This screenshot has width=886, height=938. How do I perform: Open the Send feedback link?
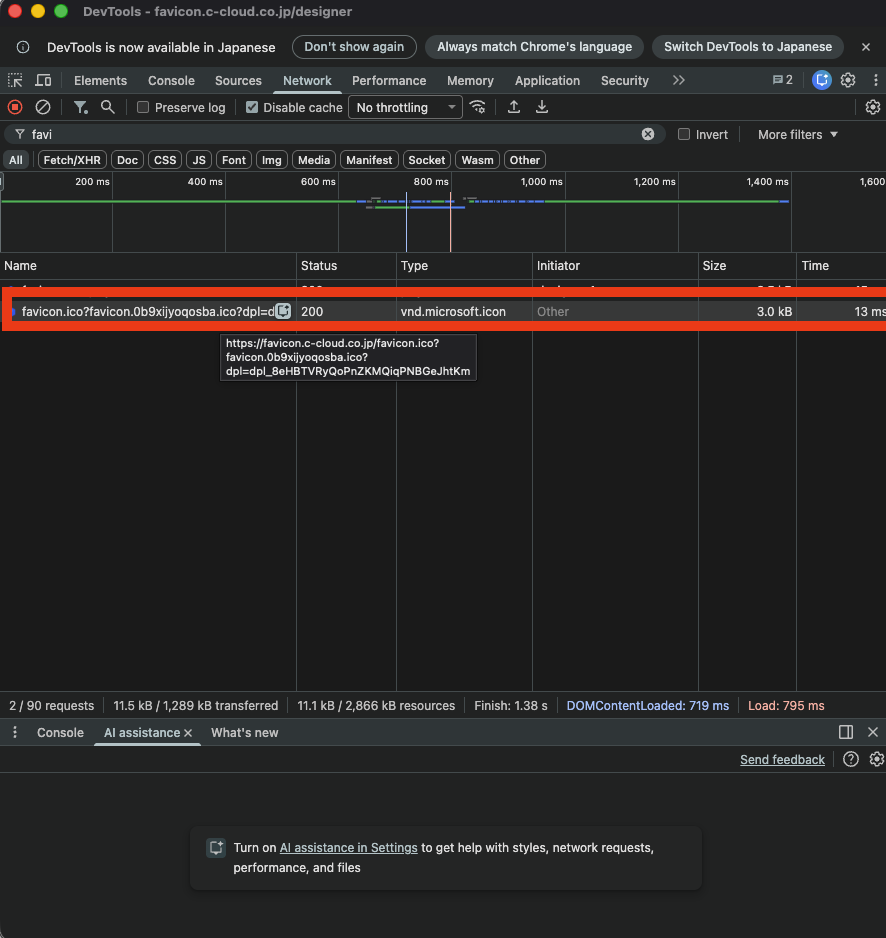coord(782,760)
